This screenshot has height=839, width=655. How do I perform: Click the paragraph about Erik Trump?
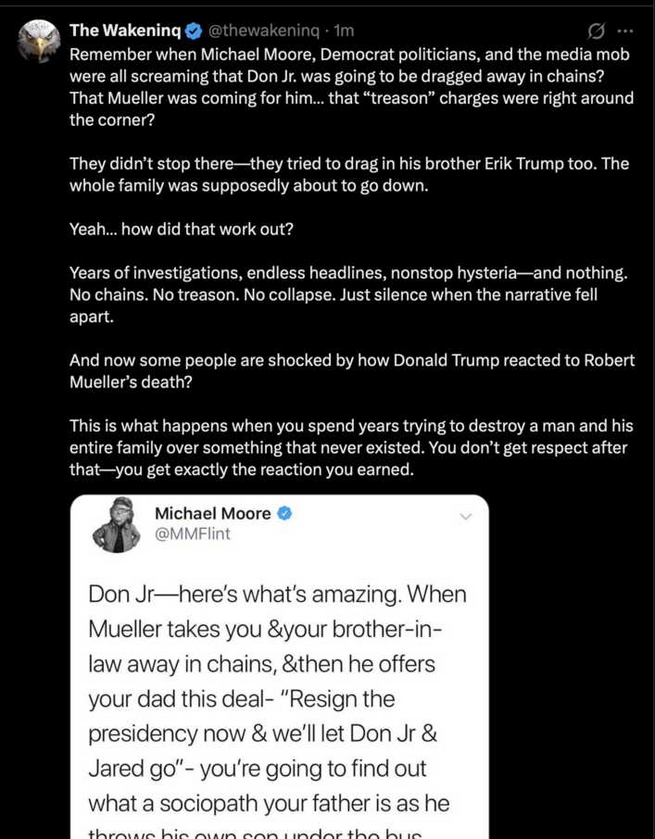350,174
